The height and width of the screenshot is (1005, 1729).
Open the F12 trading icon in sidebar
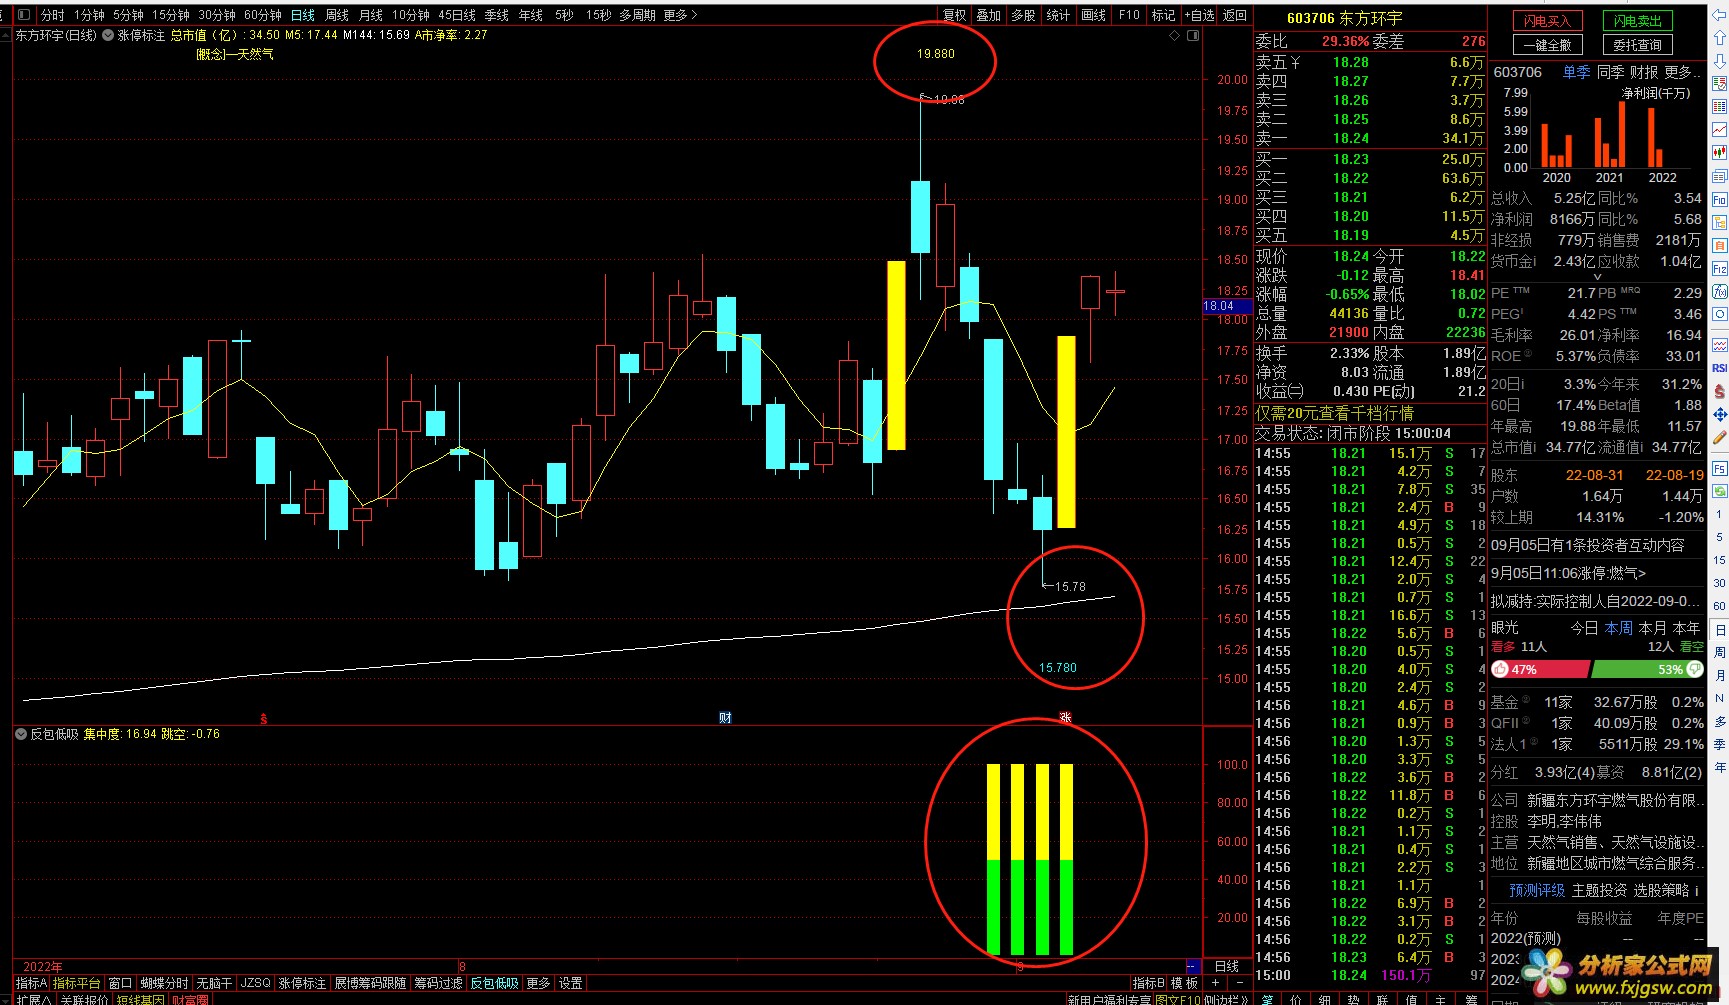(x=1719, y=269)
